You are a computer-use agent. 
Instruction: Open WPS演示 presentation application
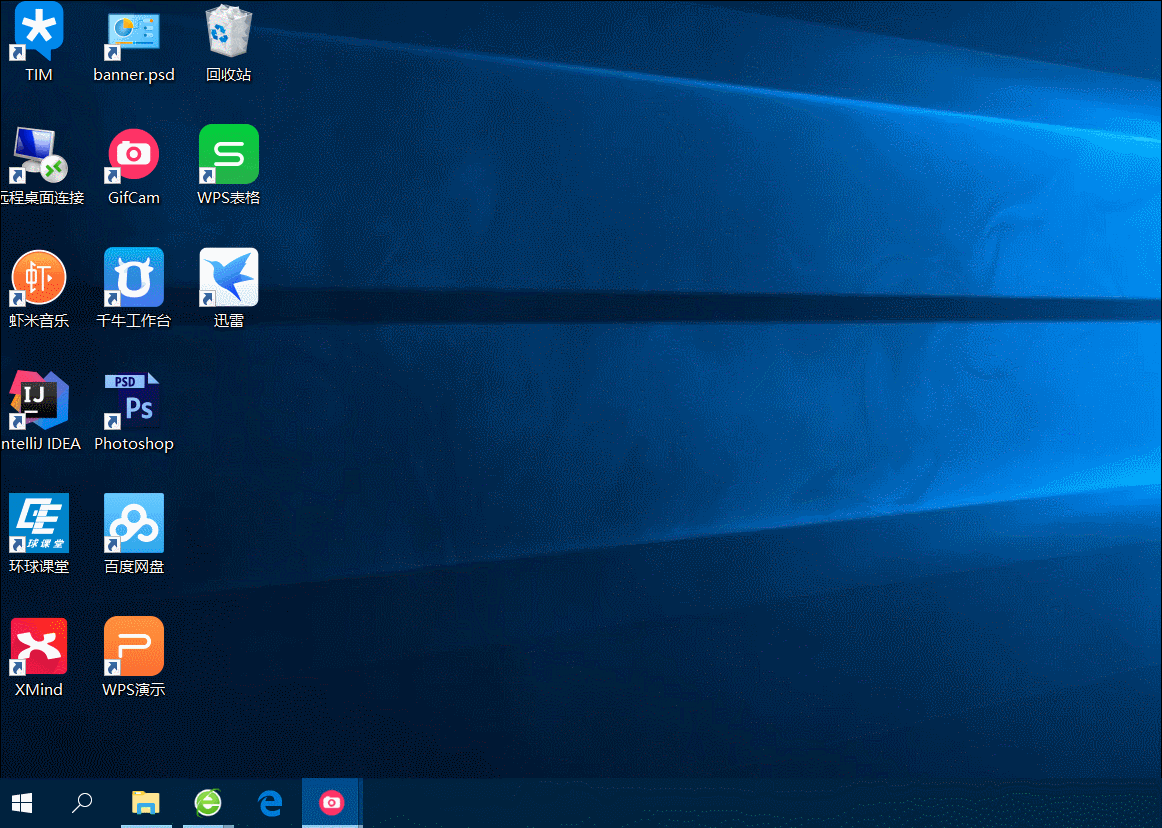133,645
